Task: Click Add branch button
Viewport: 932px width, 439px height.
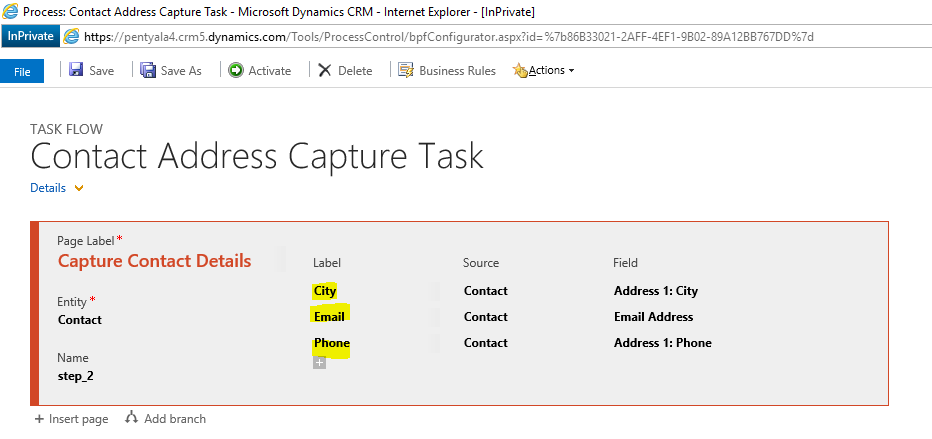Action: (165, 419)
